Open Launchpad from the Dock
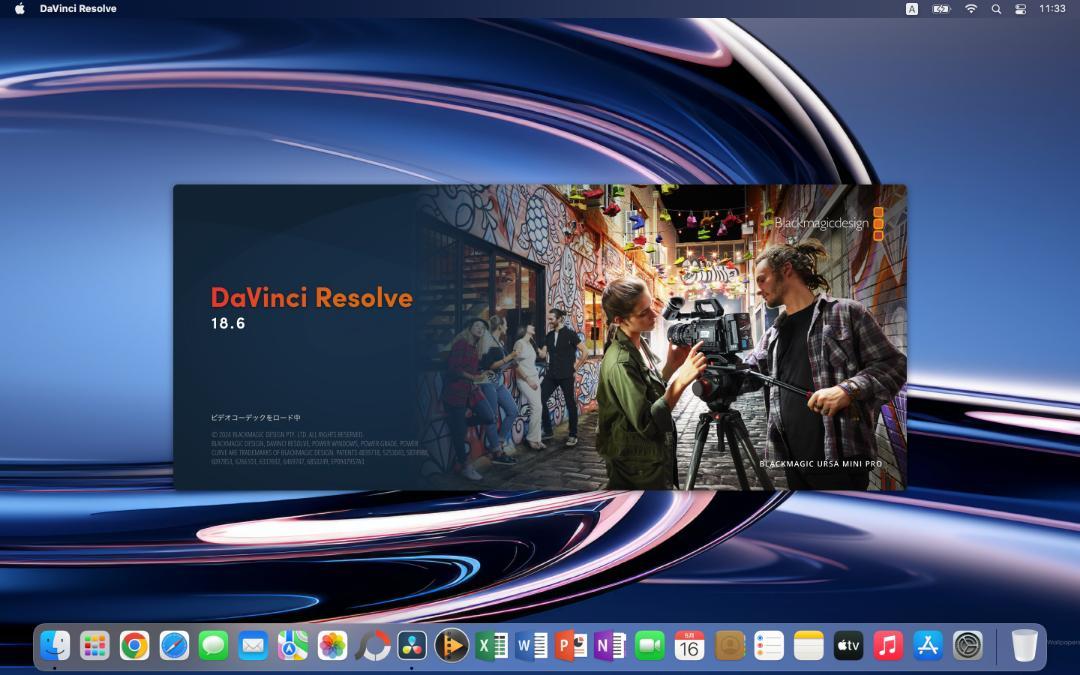 click(x=94, y=646)
